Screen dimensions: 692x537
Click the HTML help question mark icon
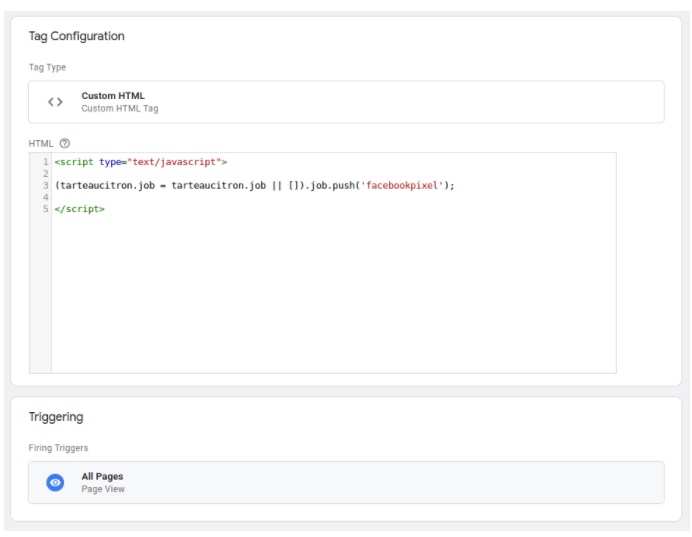tap(65, 143)
